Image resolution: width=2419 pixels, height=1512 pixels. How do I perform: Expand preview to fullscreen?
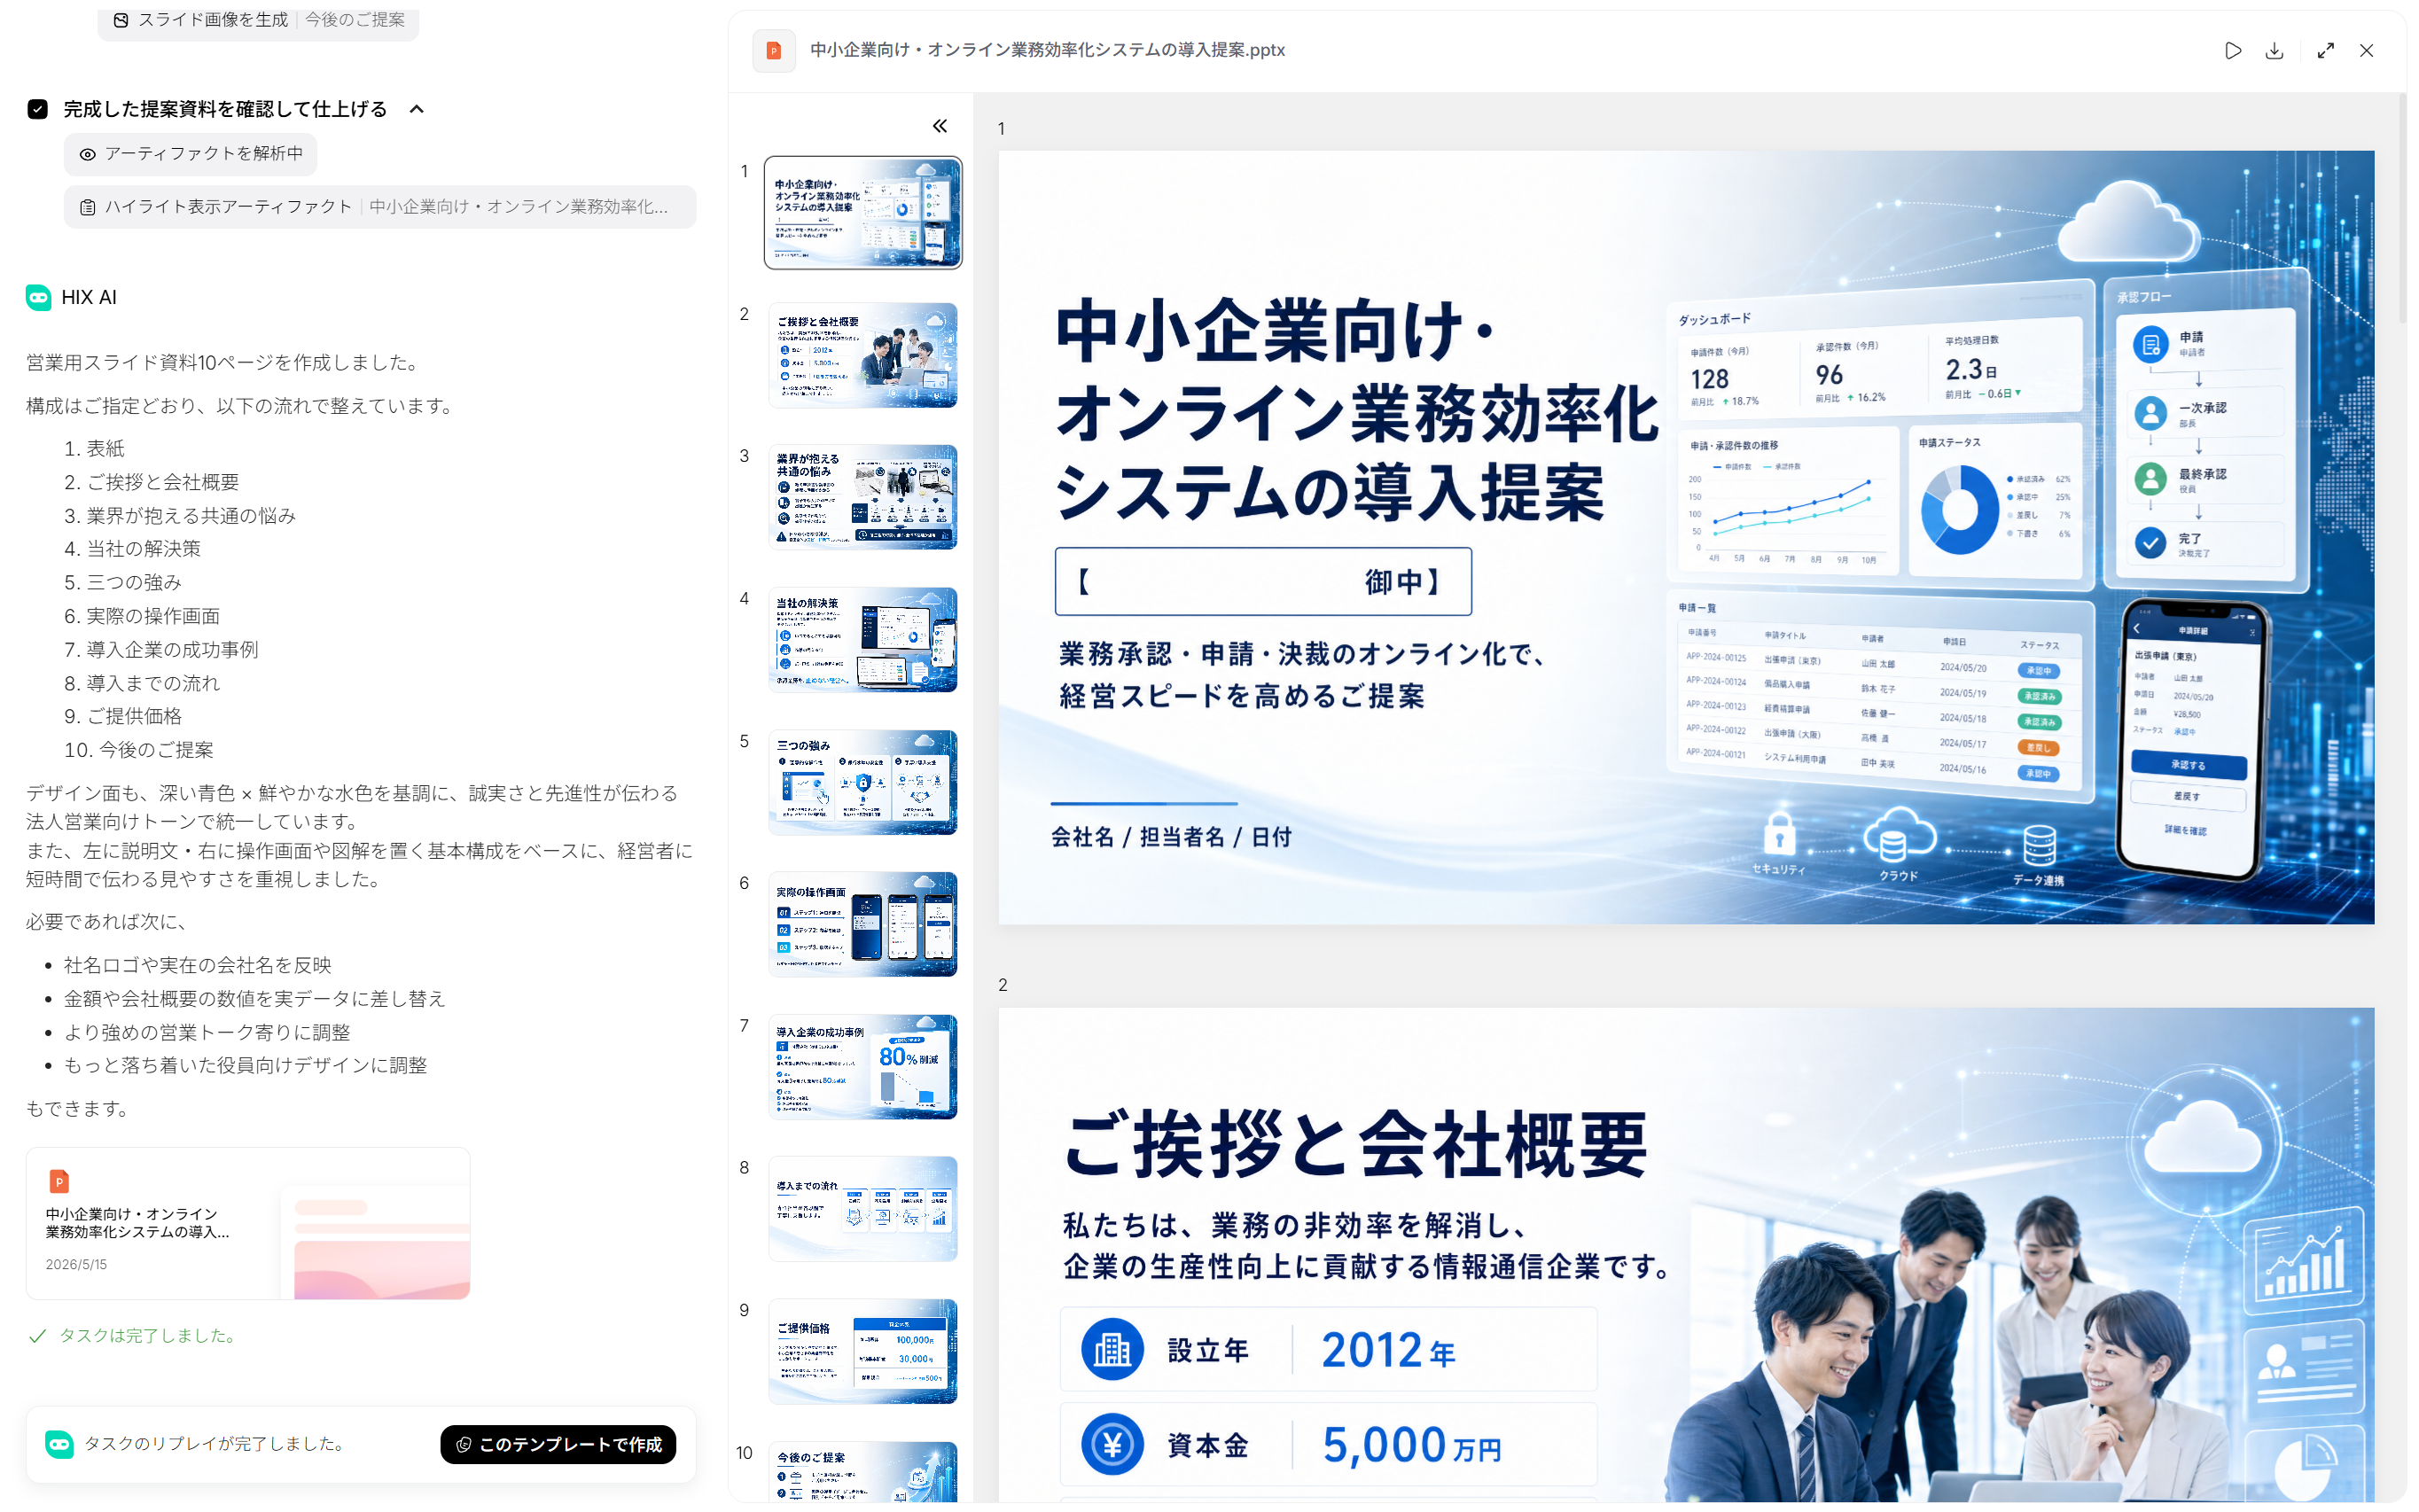(2325, 50)
